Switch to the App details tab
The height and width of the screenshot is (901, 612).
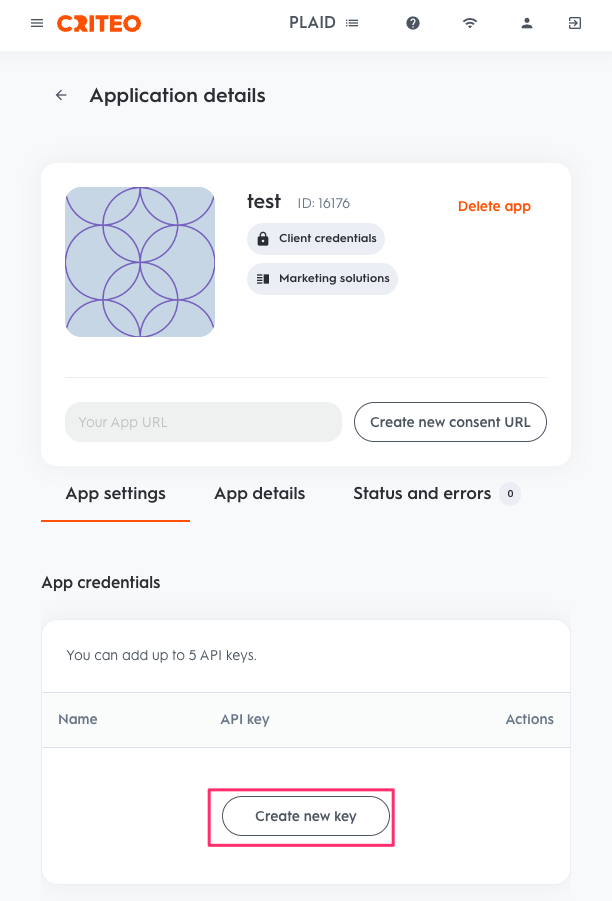(260, 494)
